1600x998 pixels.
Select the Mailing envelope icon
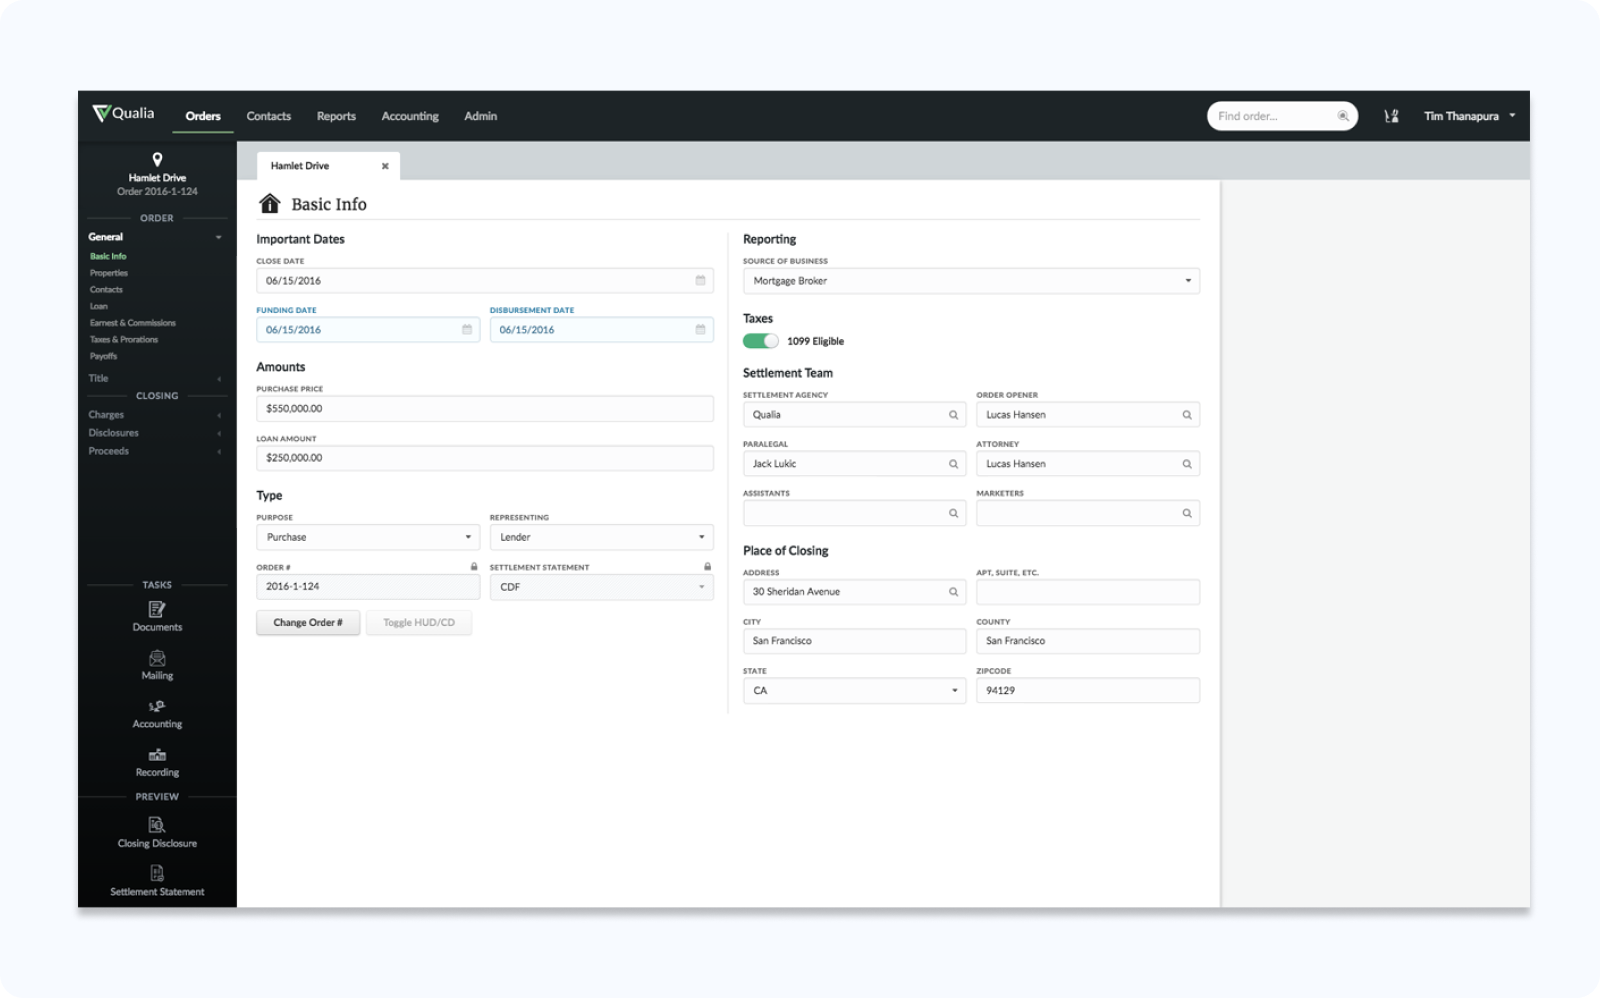coord(157,657)
